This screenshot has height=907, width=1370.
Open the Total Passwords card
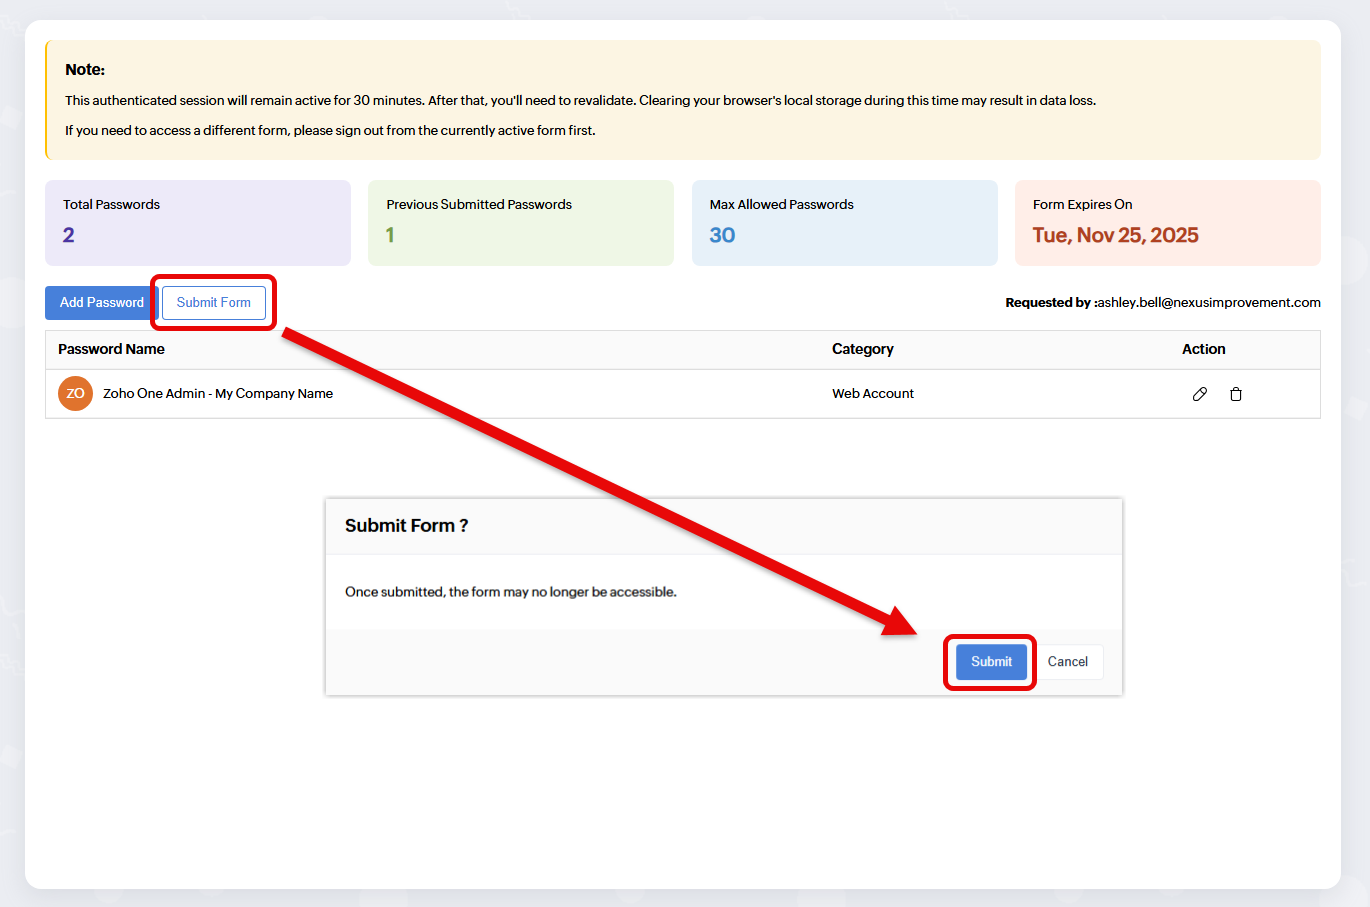197,222
